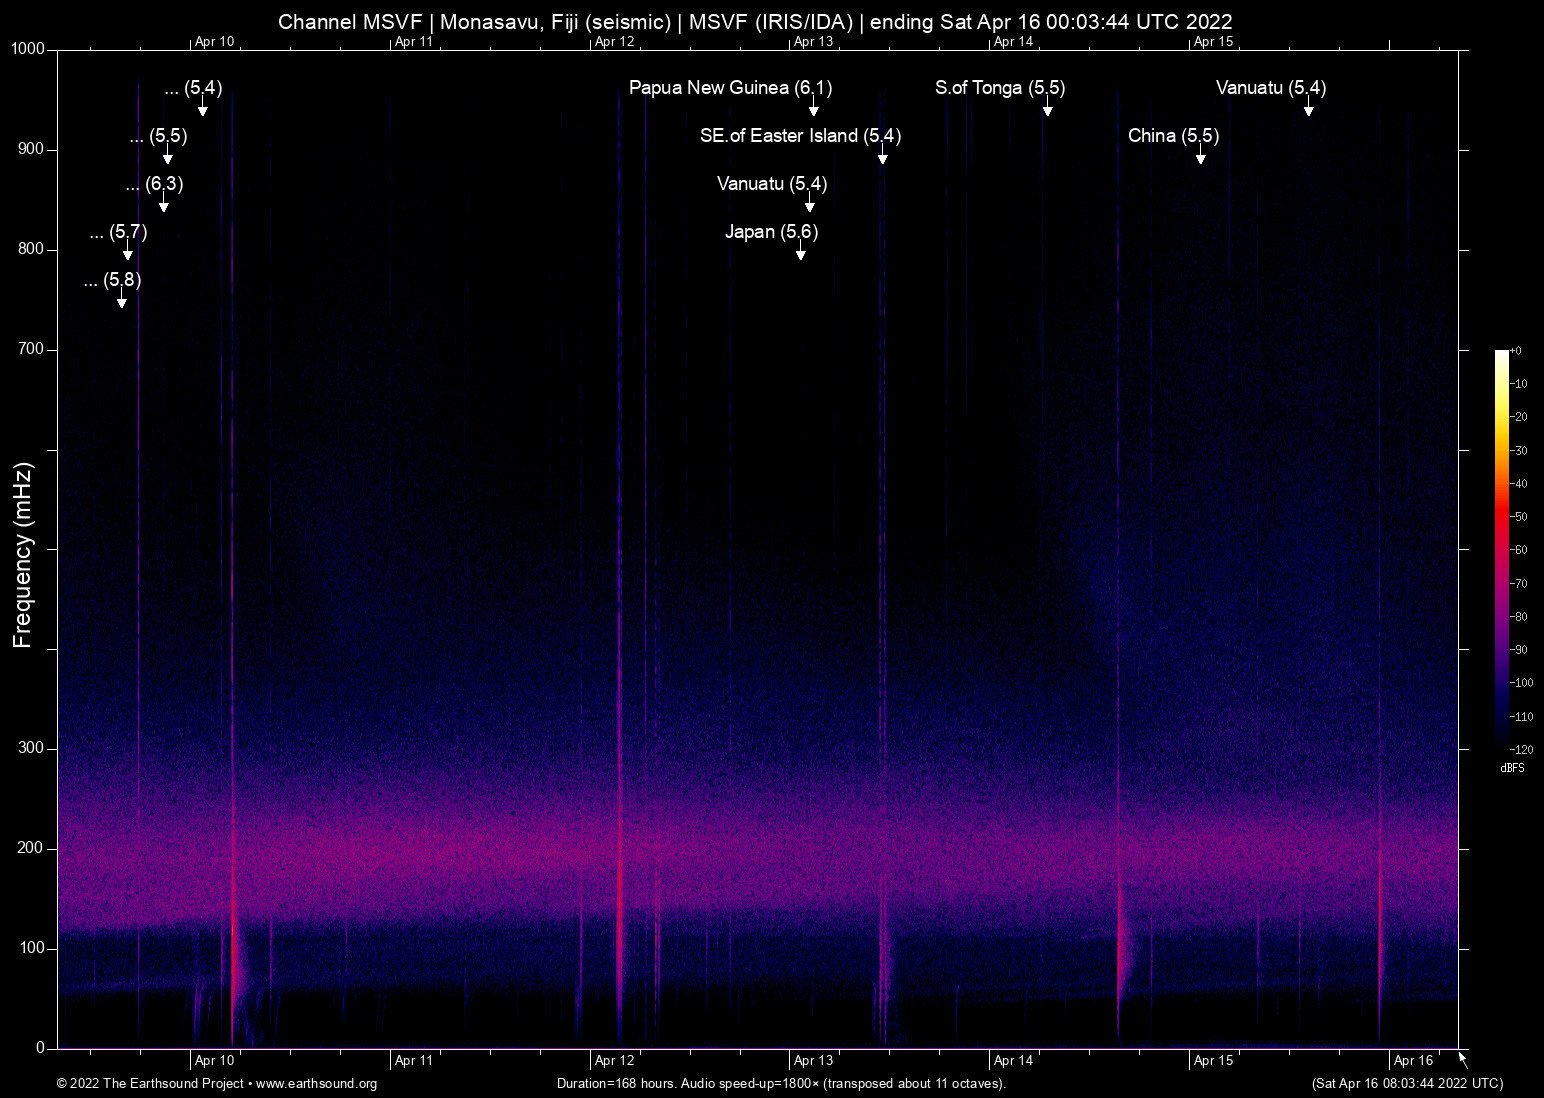Pick the China (5.5) earthquake label

[1173, 136]
